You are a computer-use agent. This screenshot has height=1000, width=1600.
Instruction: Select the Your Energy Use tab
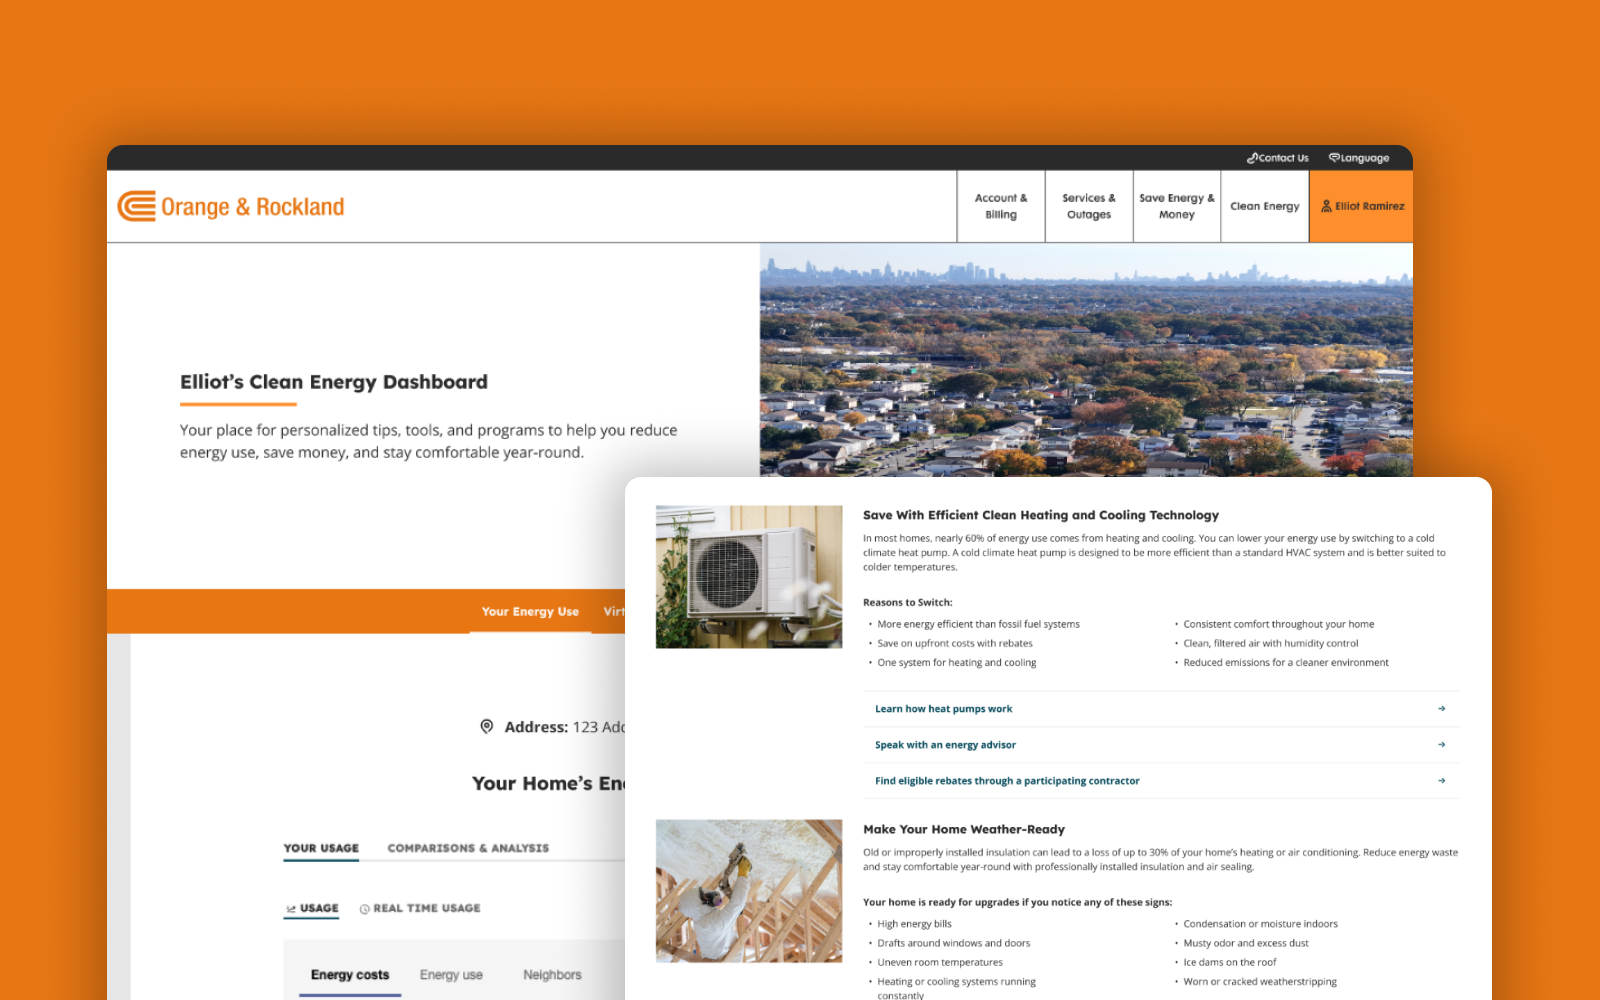[530, 612]
